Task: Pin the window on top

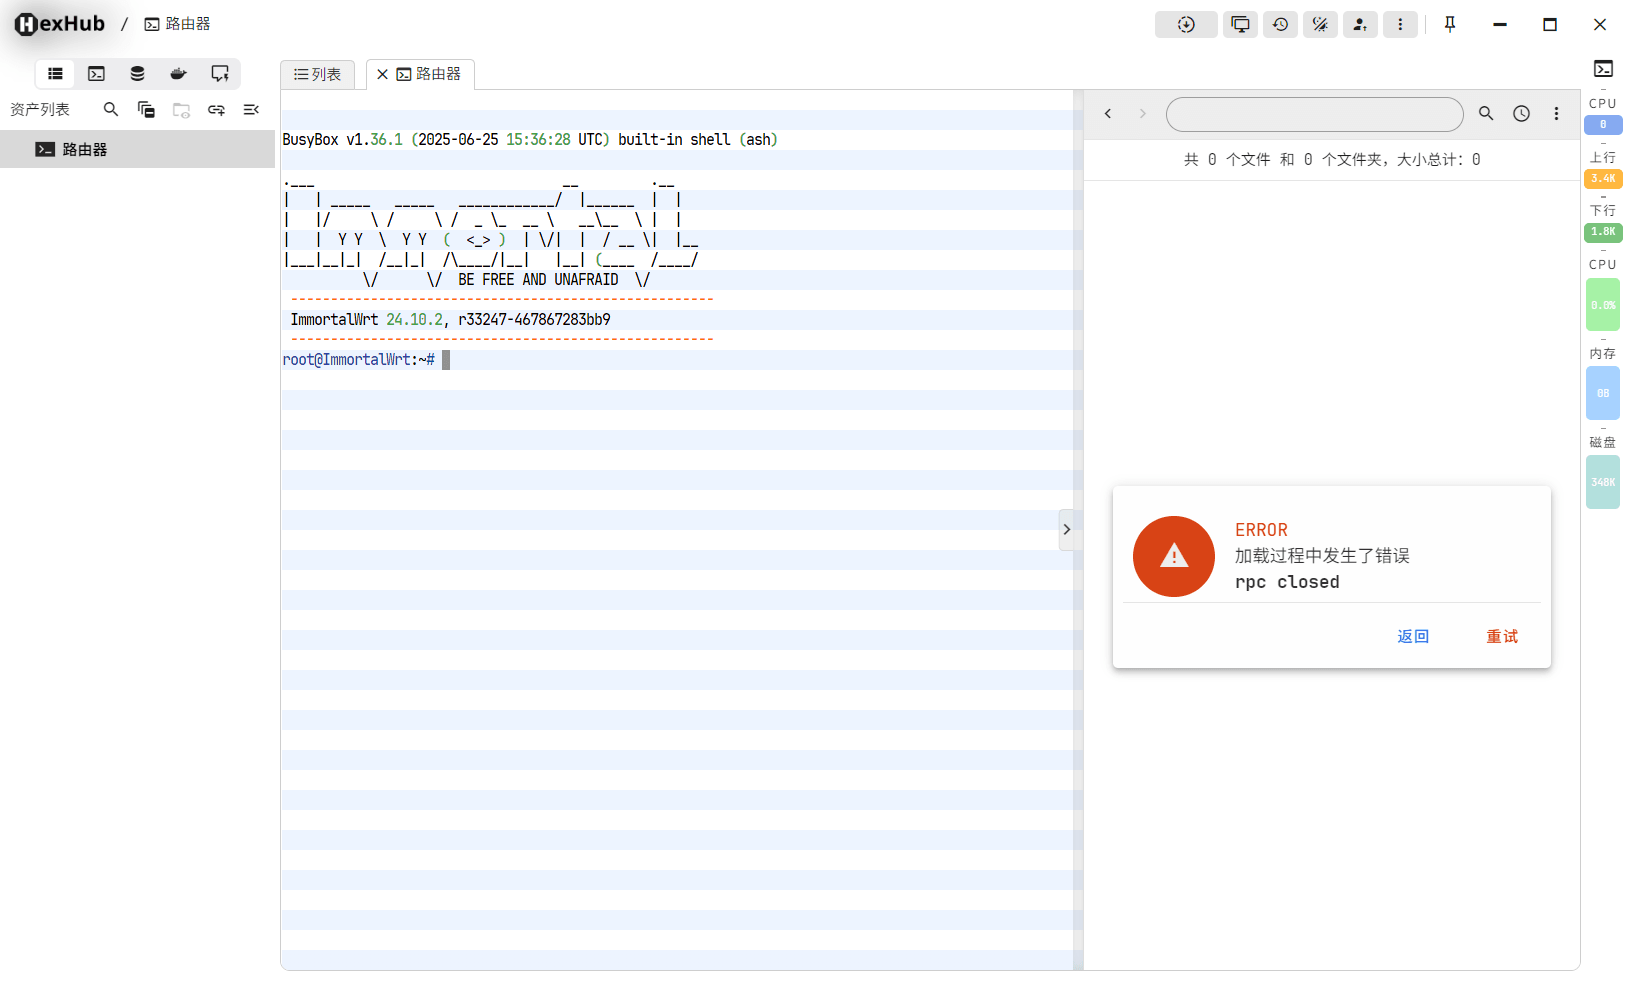Action: pos(1450,25)
